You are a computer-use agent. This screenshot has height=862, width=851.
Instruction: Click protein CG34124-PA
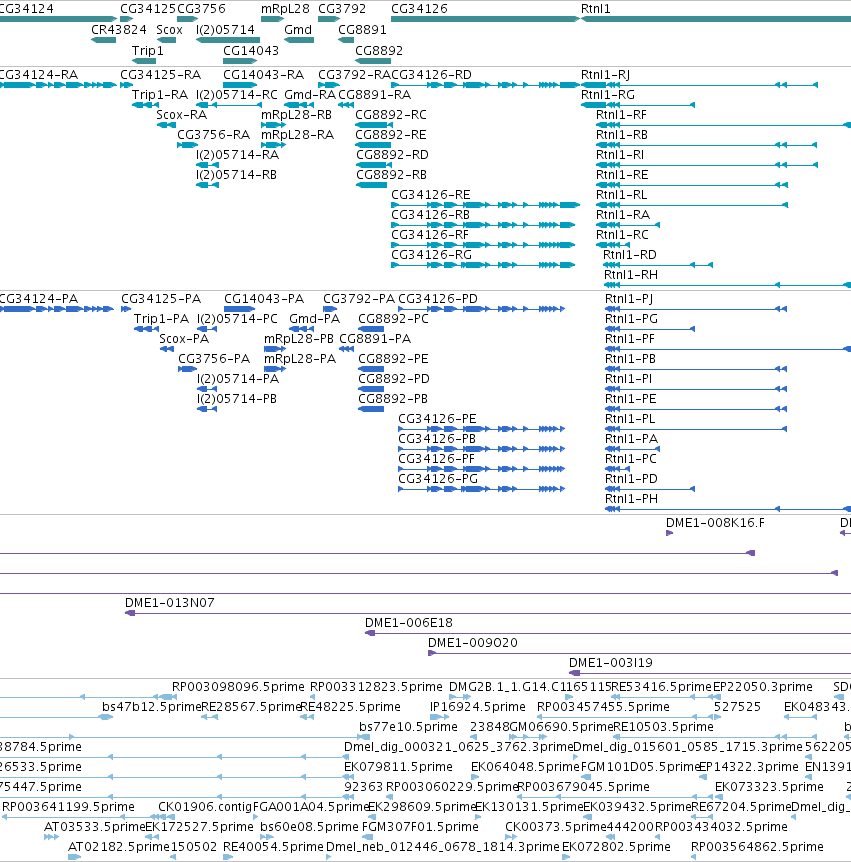(x=39, y=299)
